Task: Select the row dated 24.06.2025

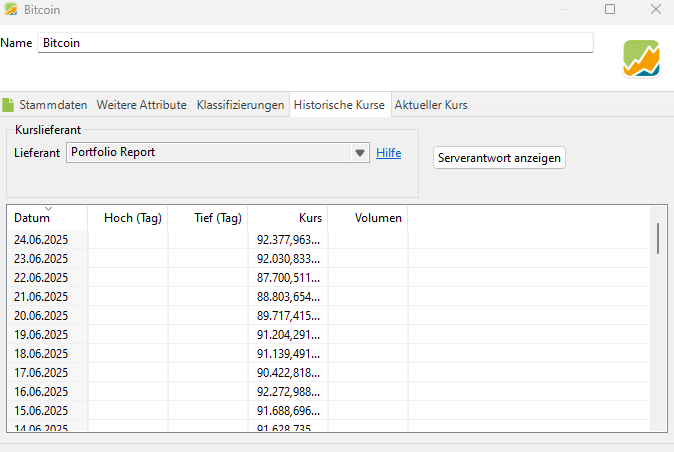Action: [328, 239]
